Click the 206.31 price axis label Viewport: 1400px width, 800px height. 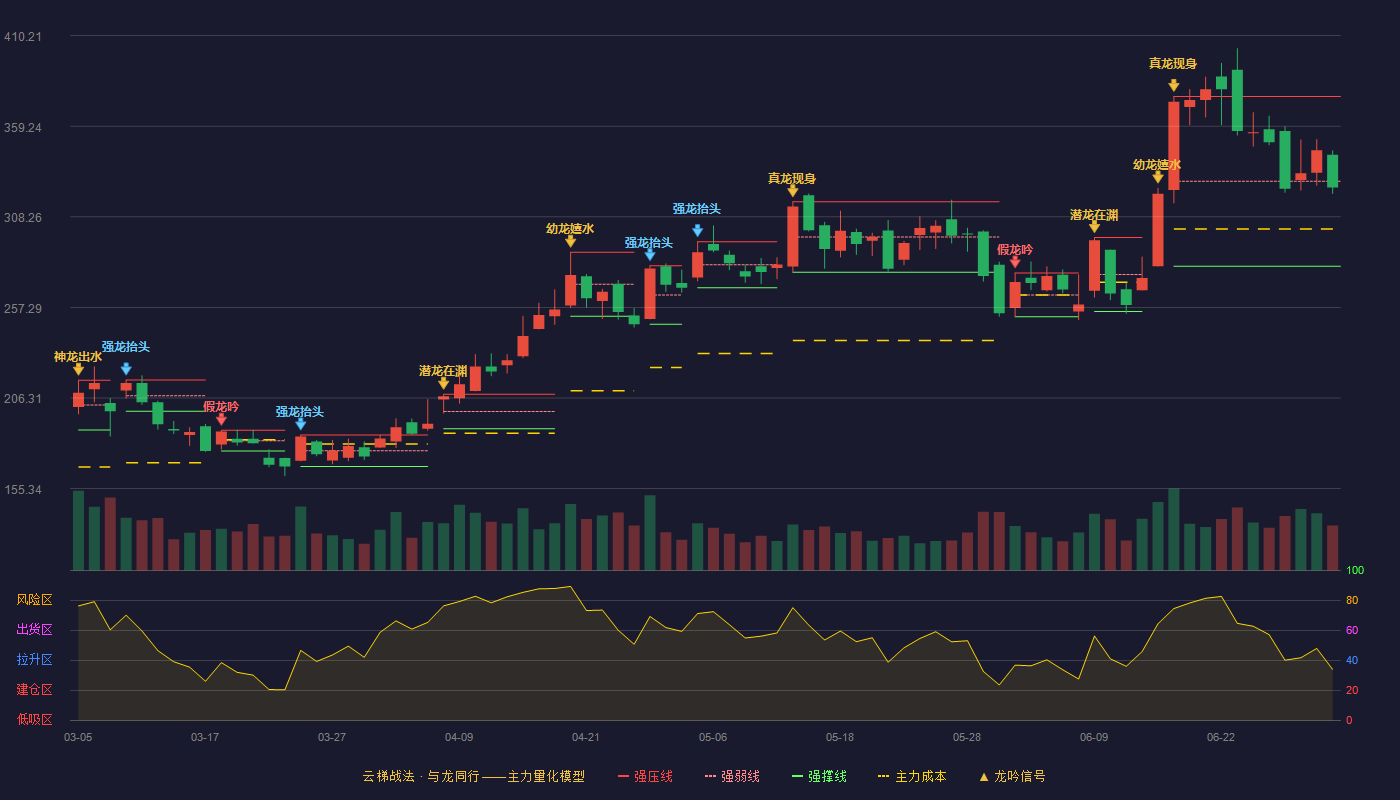[23, 399]
